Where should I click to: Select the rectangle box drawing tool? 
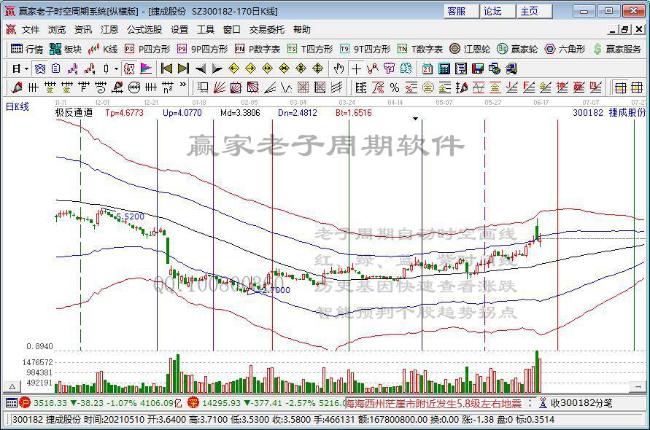tap(202, 87)
